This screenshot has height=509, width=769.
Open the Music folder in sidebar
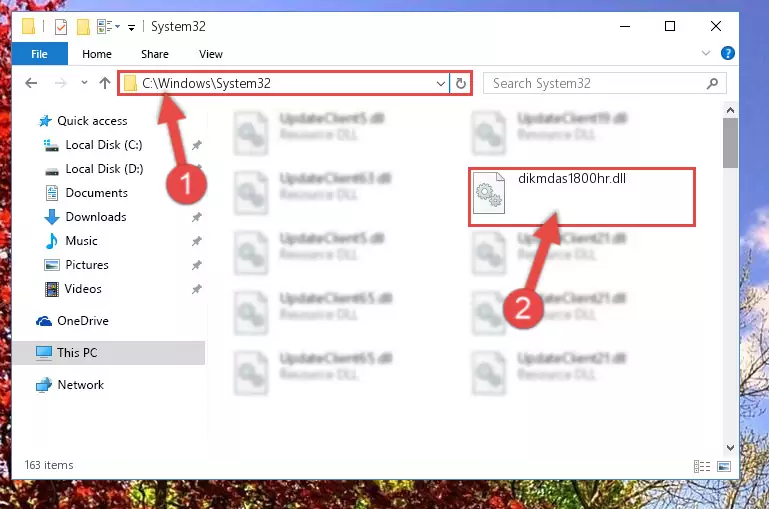coord(81,241)
